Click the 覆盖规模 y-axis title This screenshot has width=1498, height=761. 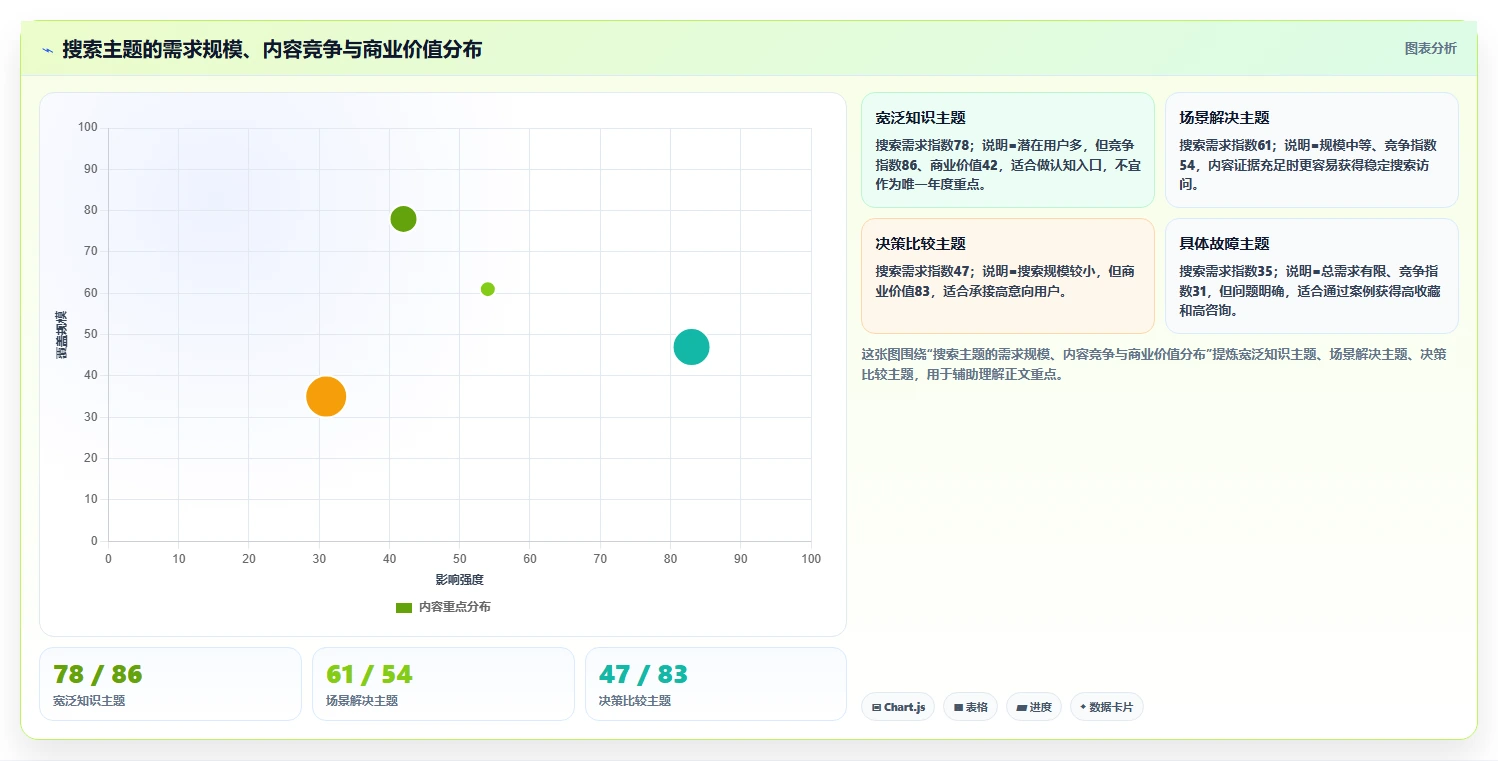[x=61, y=335]
